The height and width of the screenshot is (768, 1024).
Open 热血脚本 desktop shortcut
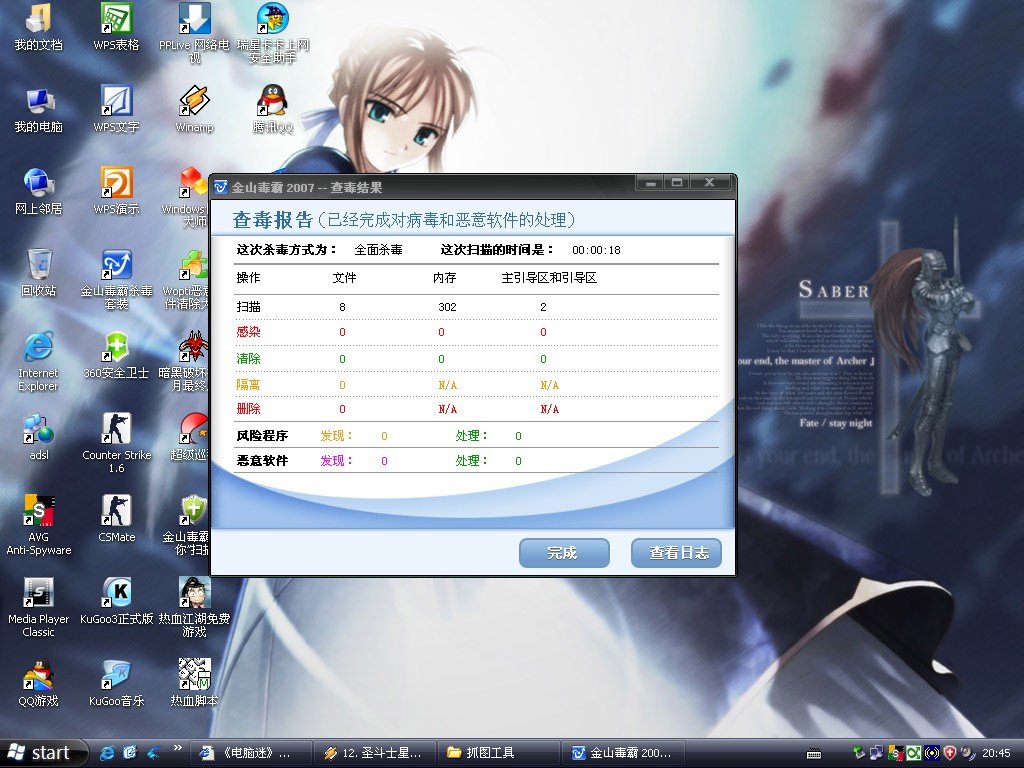(x=195, y=683)
